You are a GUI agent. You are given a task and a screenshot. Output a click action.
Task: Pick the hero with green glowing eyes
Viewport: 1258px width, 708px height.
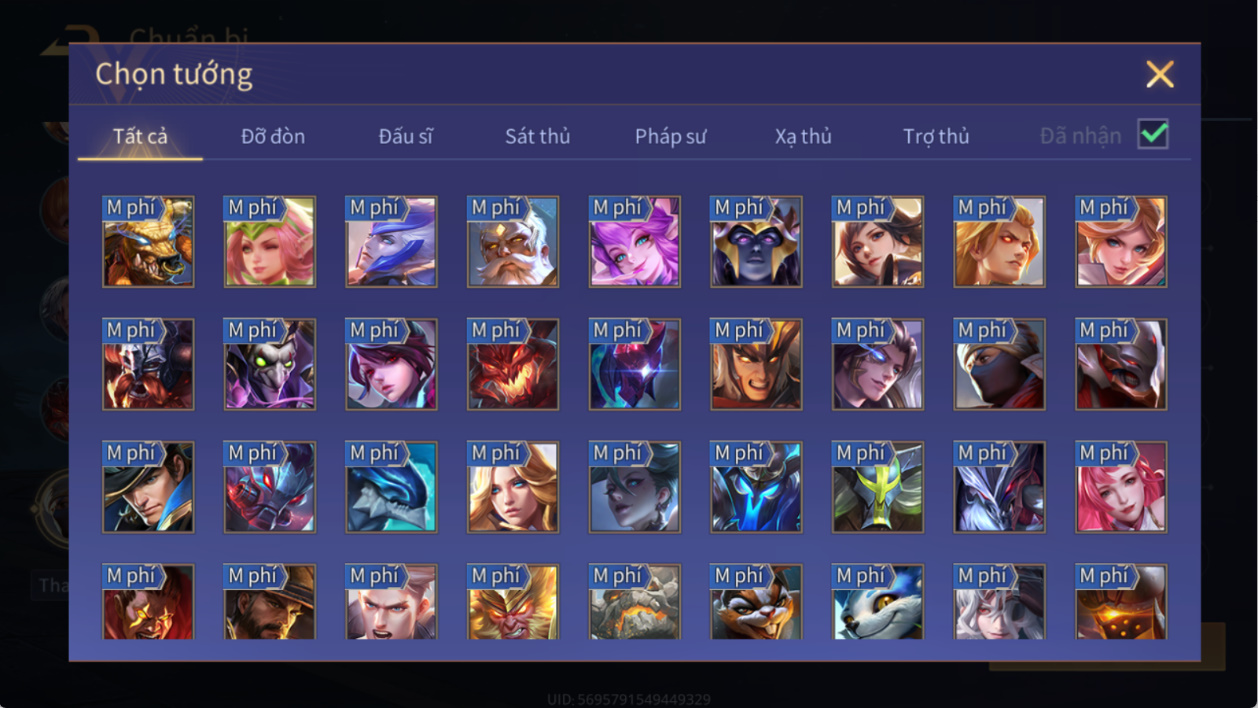[269, 364]
